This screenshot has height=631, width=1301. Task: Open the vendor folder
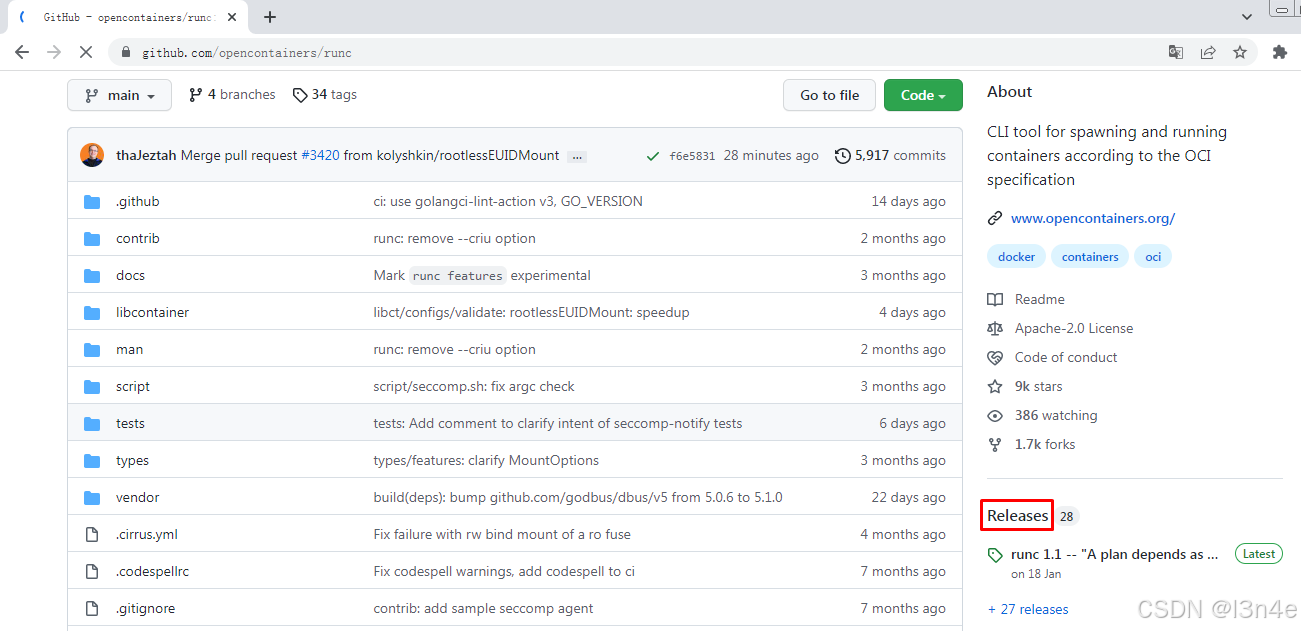coord(137,497)
